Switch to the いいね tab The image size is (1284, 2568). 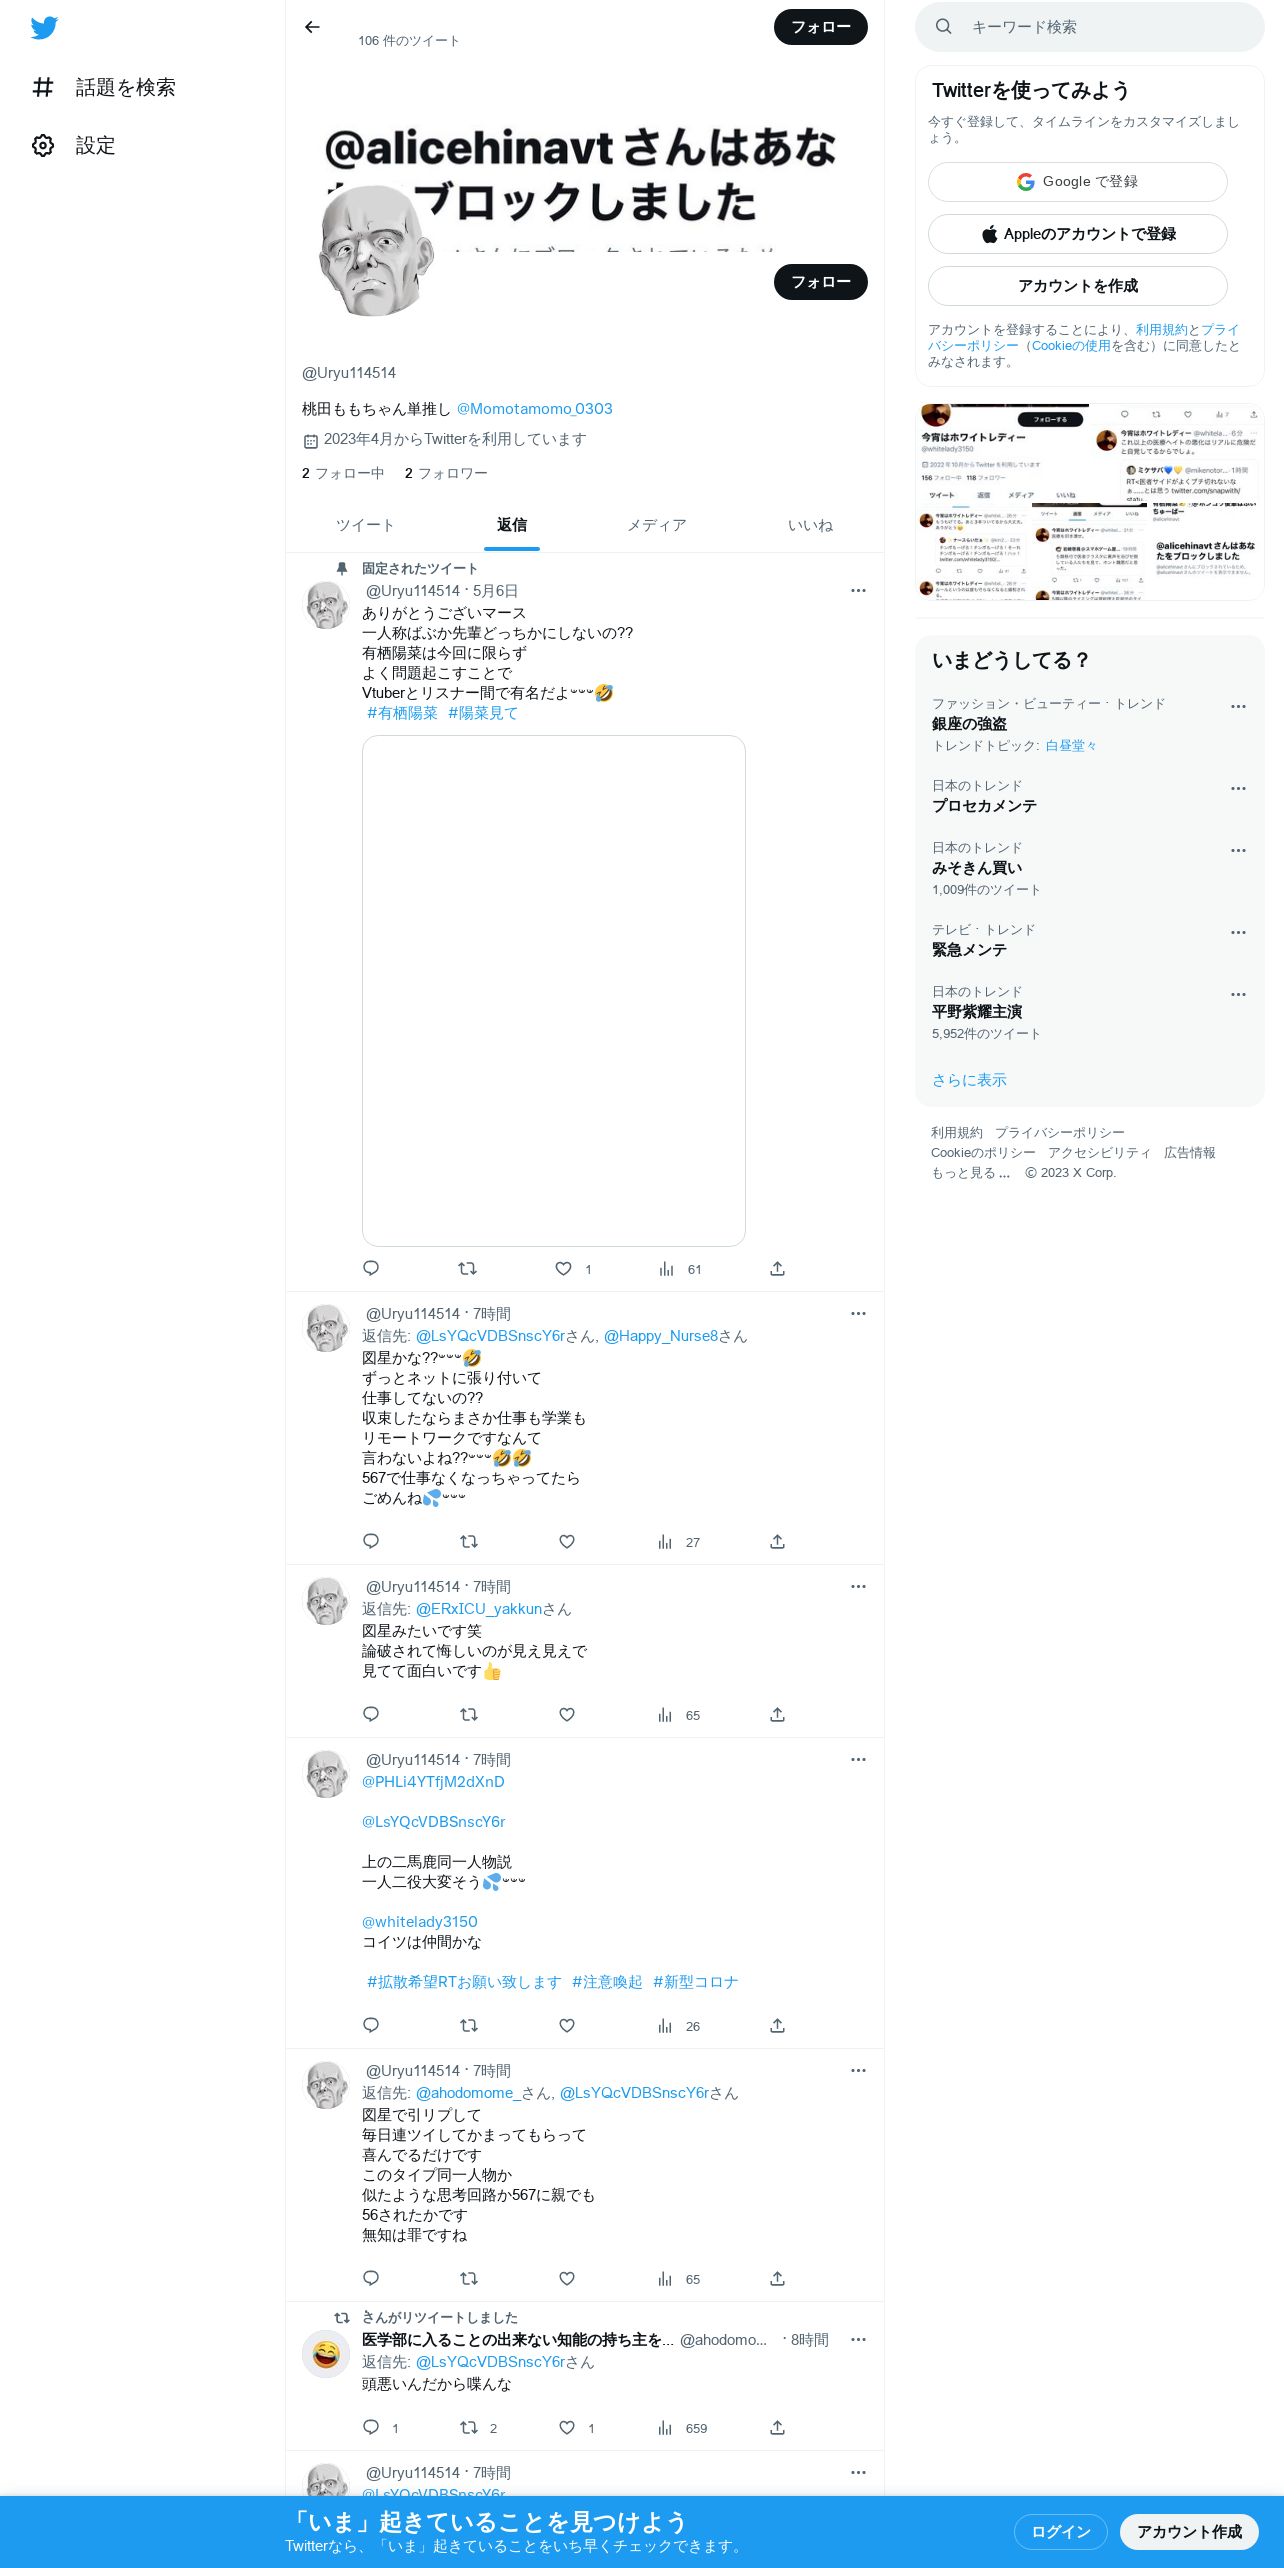click(x=810, y=525)
